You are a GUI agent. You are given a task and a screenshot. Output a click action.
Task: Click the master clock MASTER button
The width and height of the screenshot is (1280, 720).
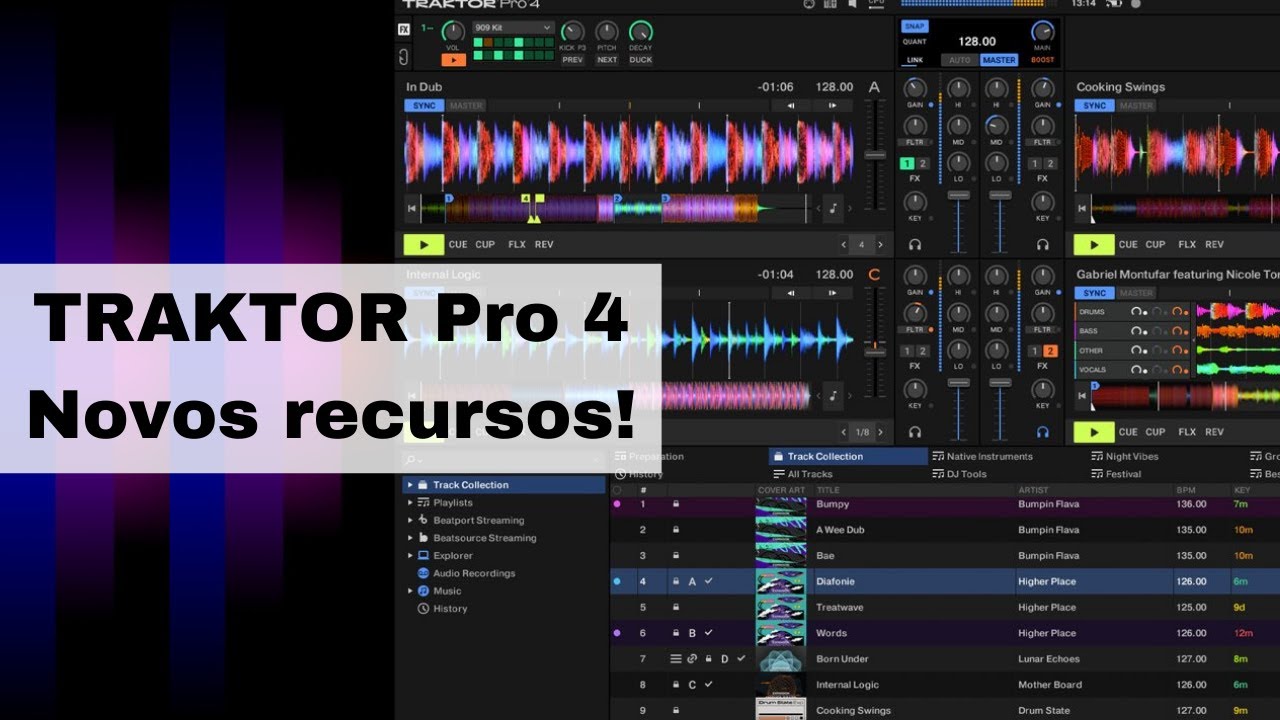click(998, 60)
